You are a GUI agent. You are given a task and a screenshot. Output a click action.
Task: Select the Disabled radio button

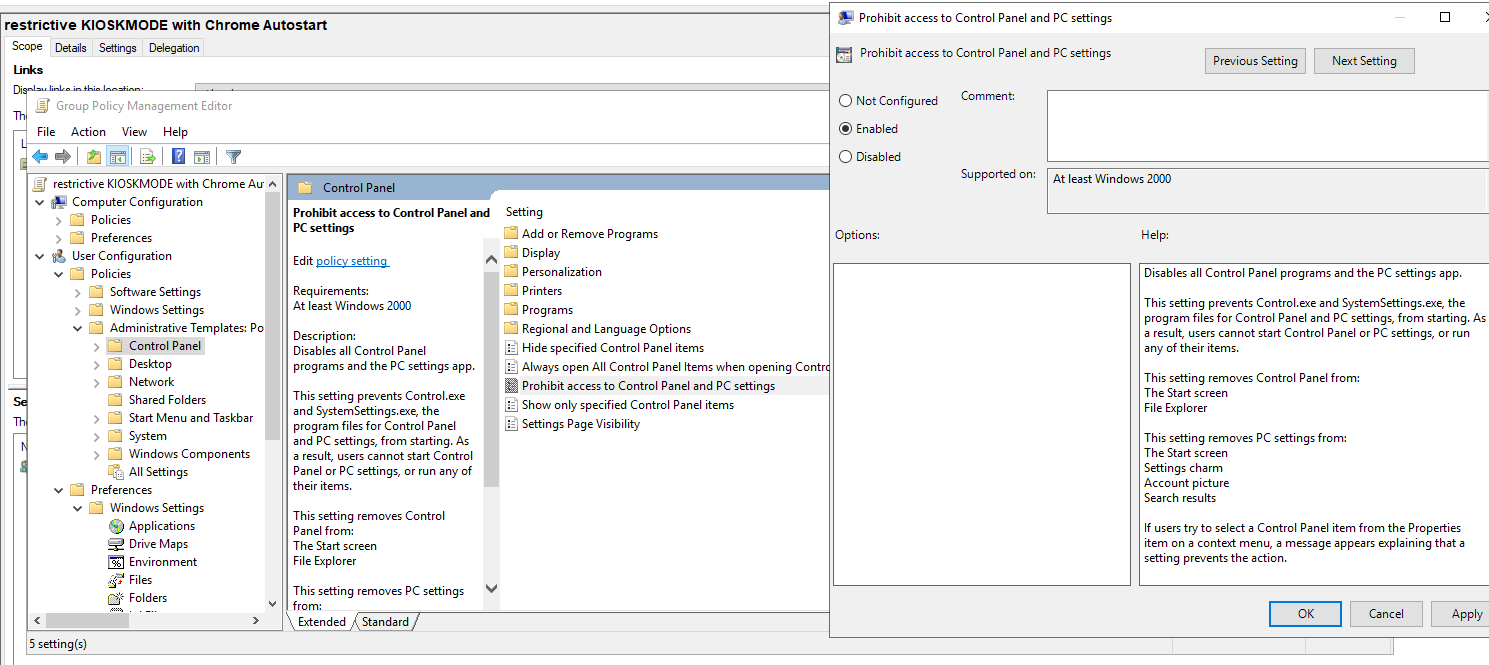pos(846,157)
